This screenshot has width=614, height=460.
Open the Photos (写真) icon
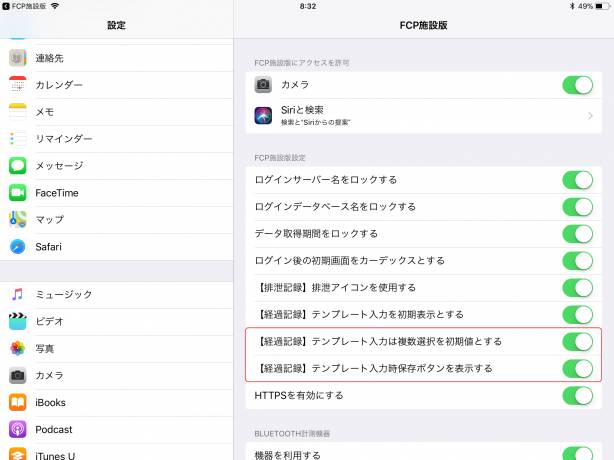(x=18, y=348)
